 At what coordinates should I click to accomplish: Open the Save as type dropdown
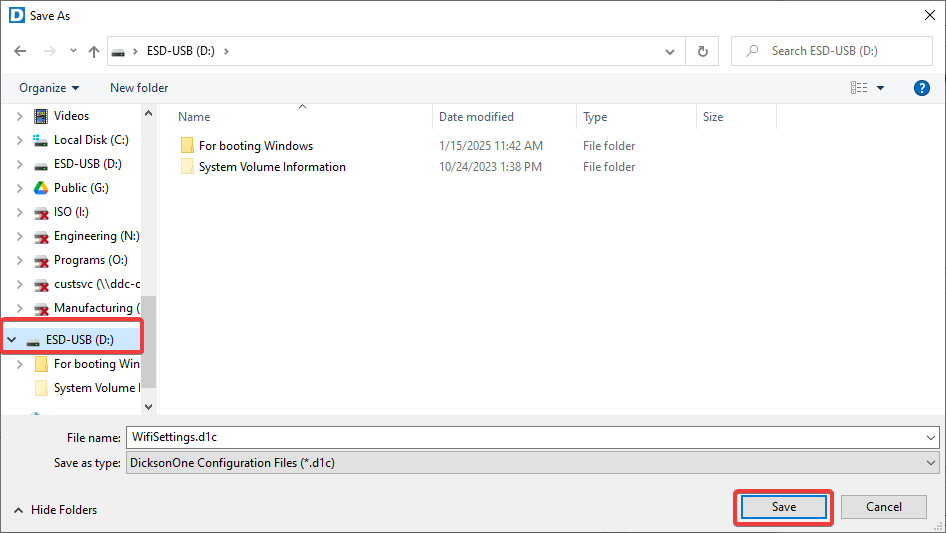coord(532,463)
